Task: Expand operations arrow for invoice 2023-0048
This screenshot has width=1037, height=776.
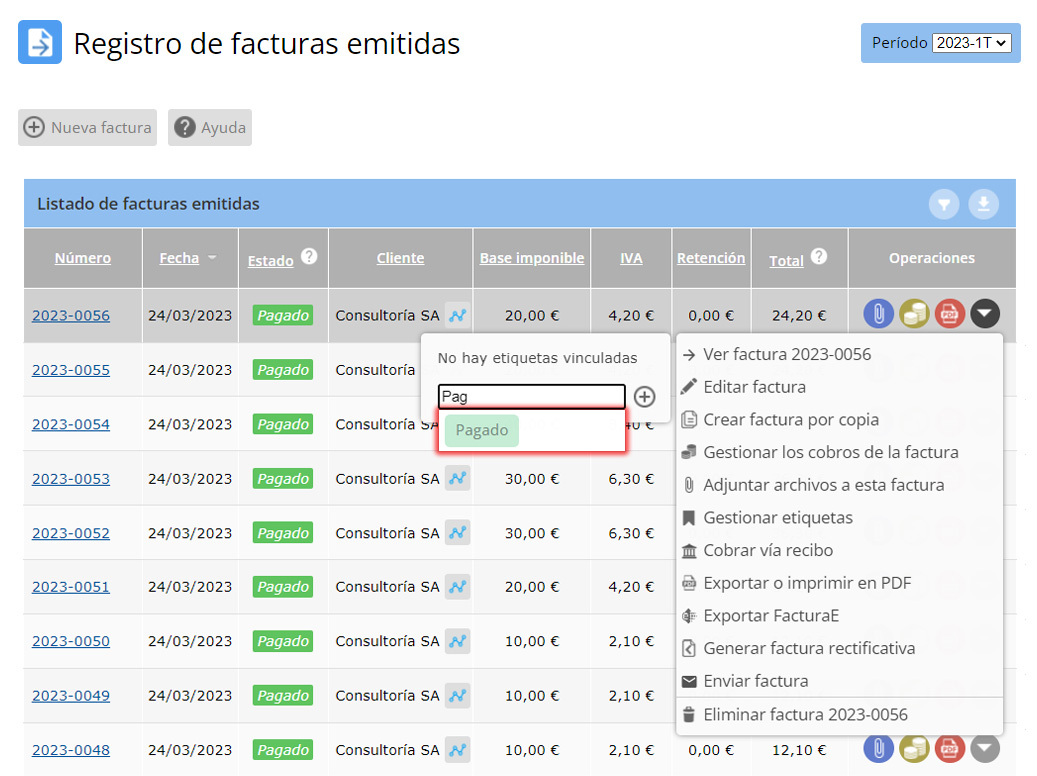Action: (x=985, y=748)
